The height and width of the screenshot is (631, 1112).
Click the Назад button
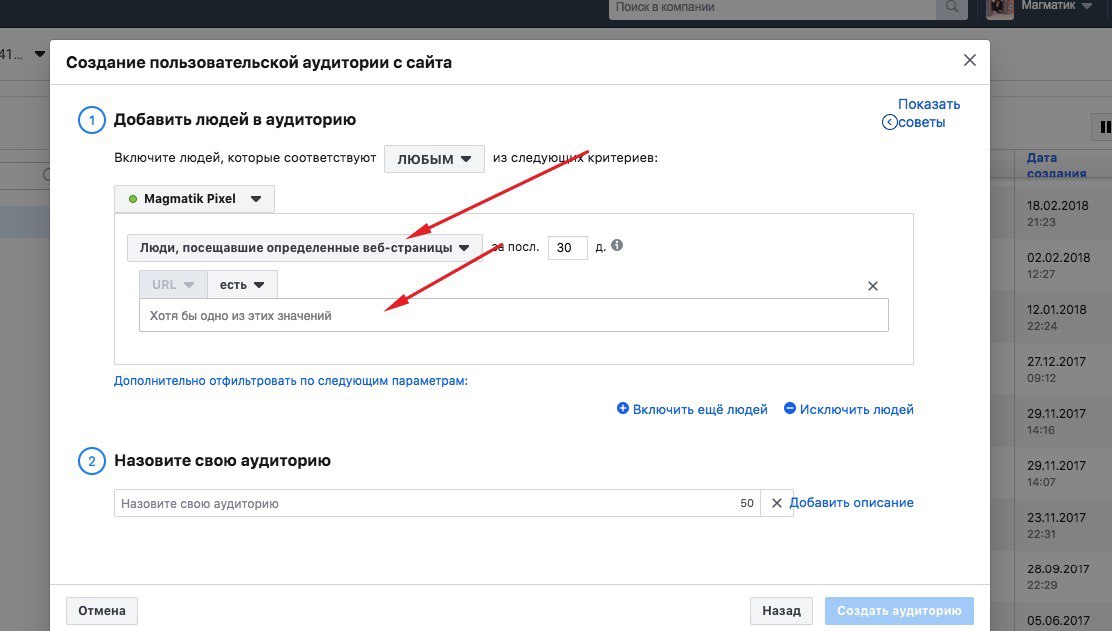click(782, 610)
